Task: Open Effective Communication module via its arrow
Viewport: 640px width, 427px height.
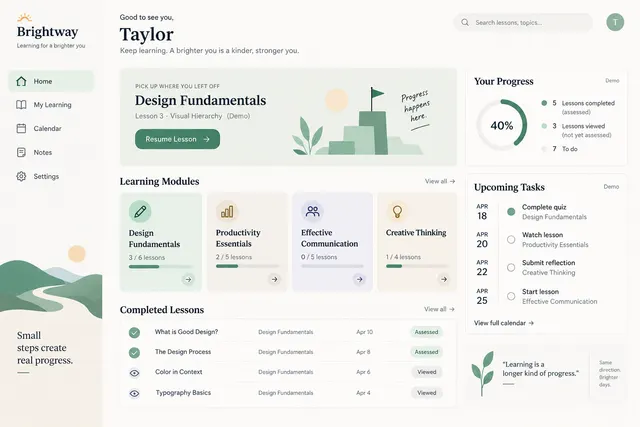Action: coord(360,279)
